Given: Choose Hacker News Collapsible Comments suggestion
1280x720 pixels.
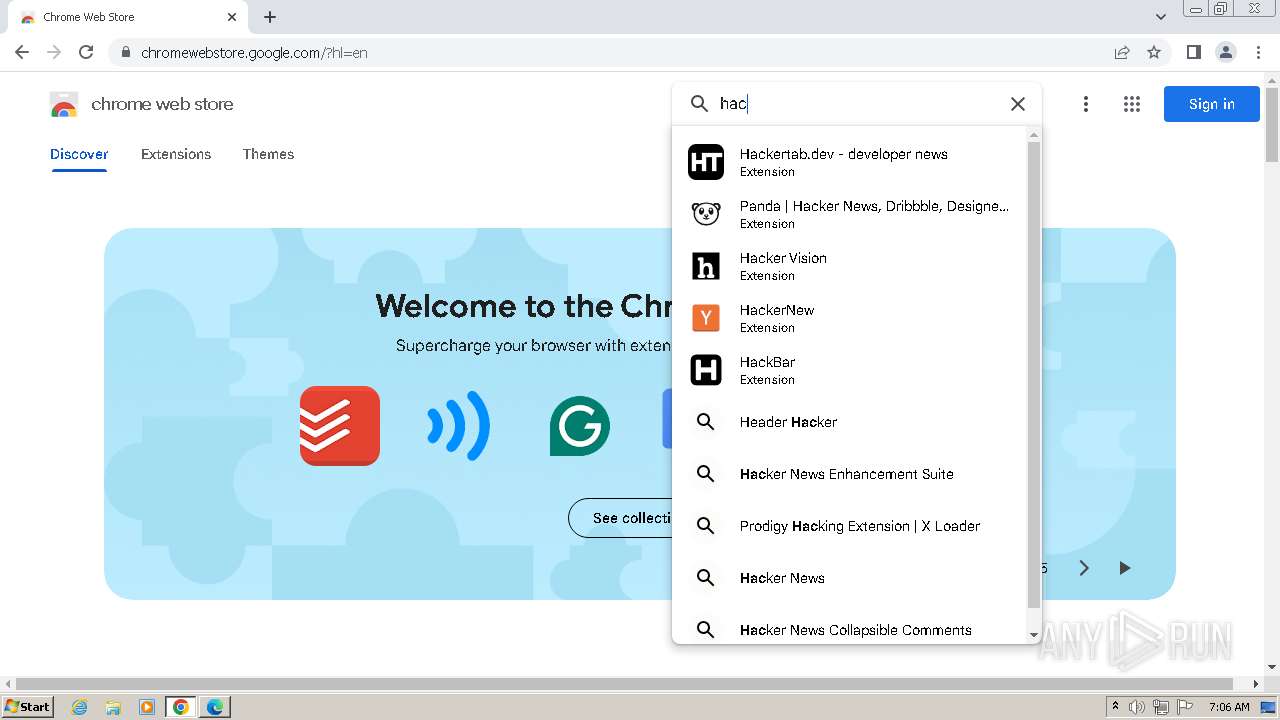Looking at the screenshot, I should click(850, 628).
